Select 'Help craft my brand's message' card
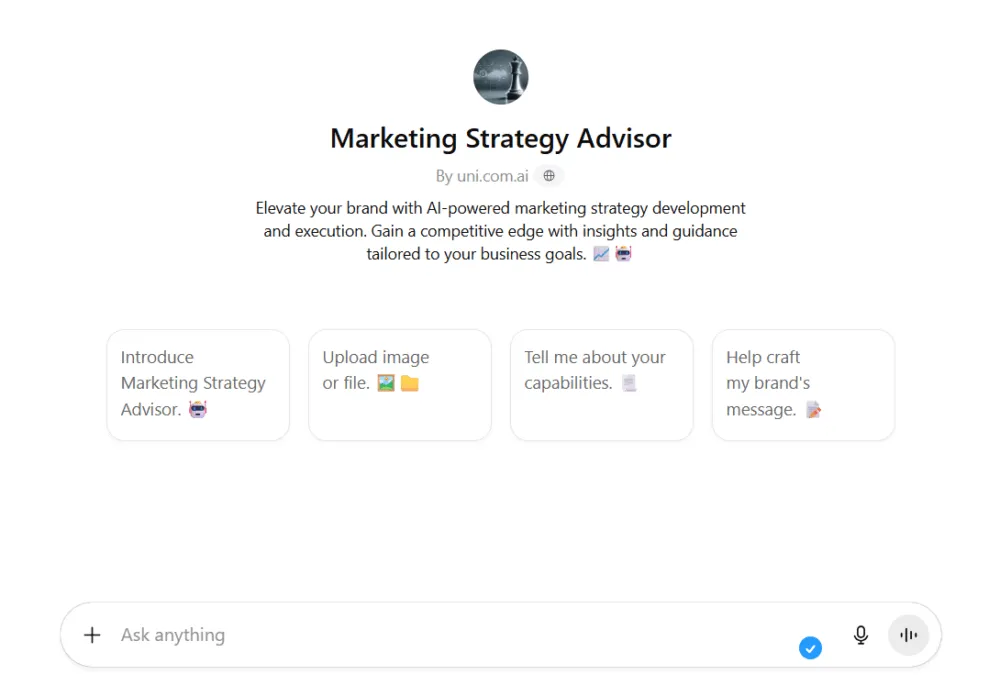The height and width of the screenshot is (685, 1000). [x=803, y=384]
